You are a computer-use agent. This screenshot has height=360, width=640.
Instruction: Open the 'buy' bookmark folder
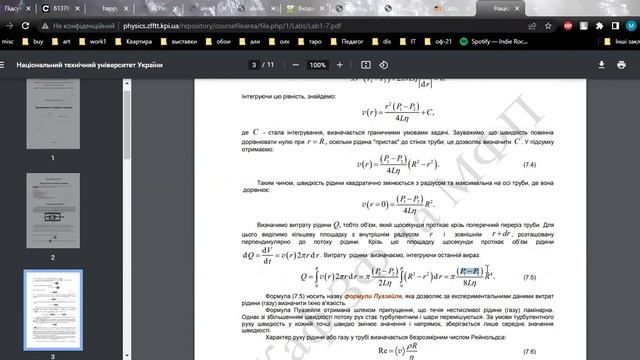(x=33, y=42)
